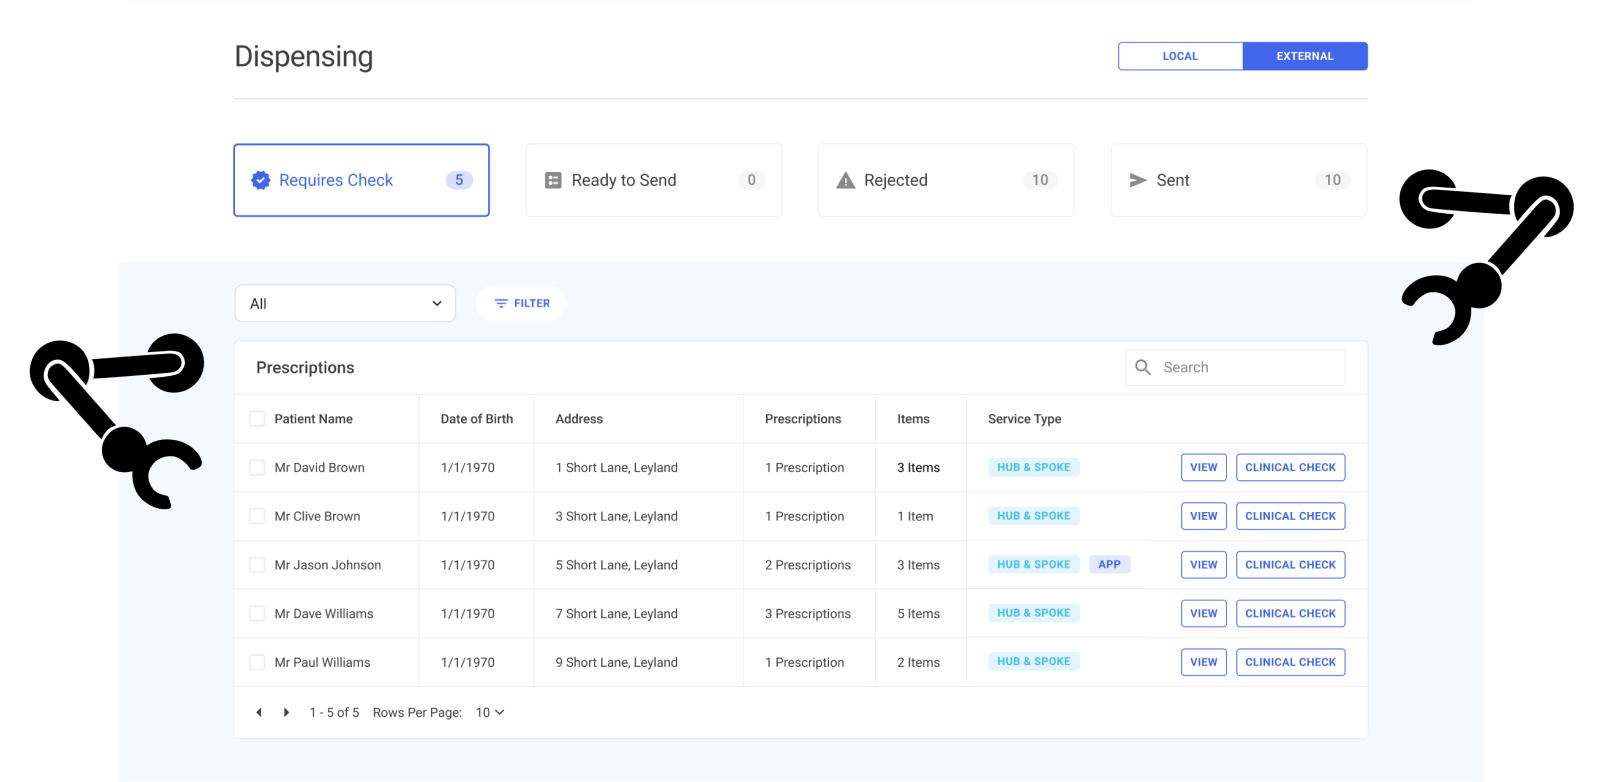This screenshot has width=1604, height=782.
Task: Expand the Rows Per Page dropdown
Action: pos(490,713)
